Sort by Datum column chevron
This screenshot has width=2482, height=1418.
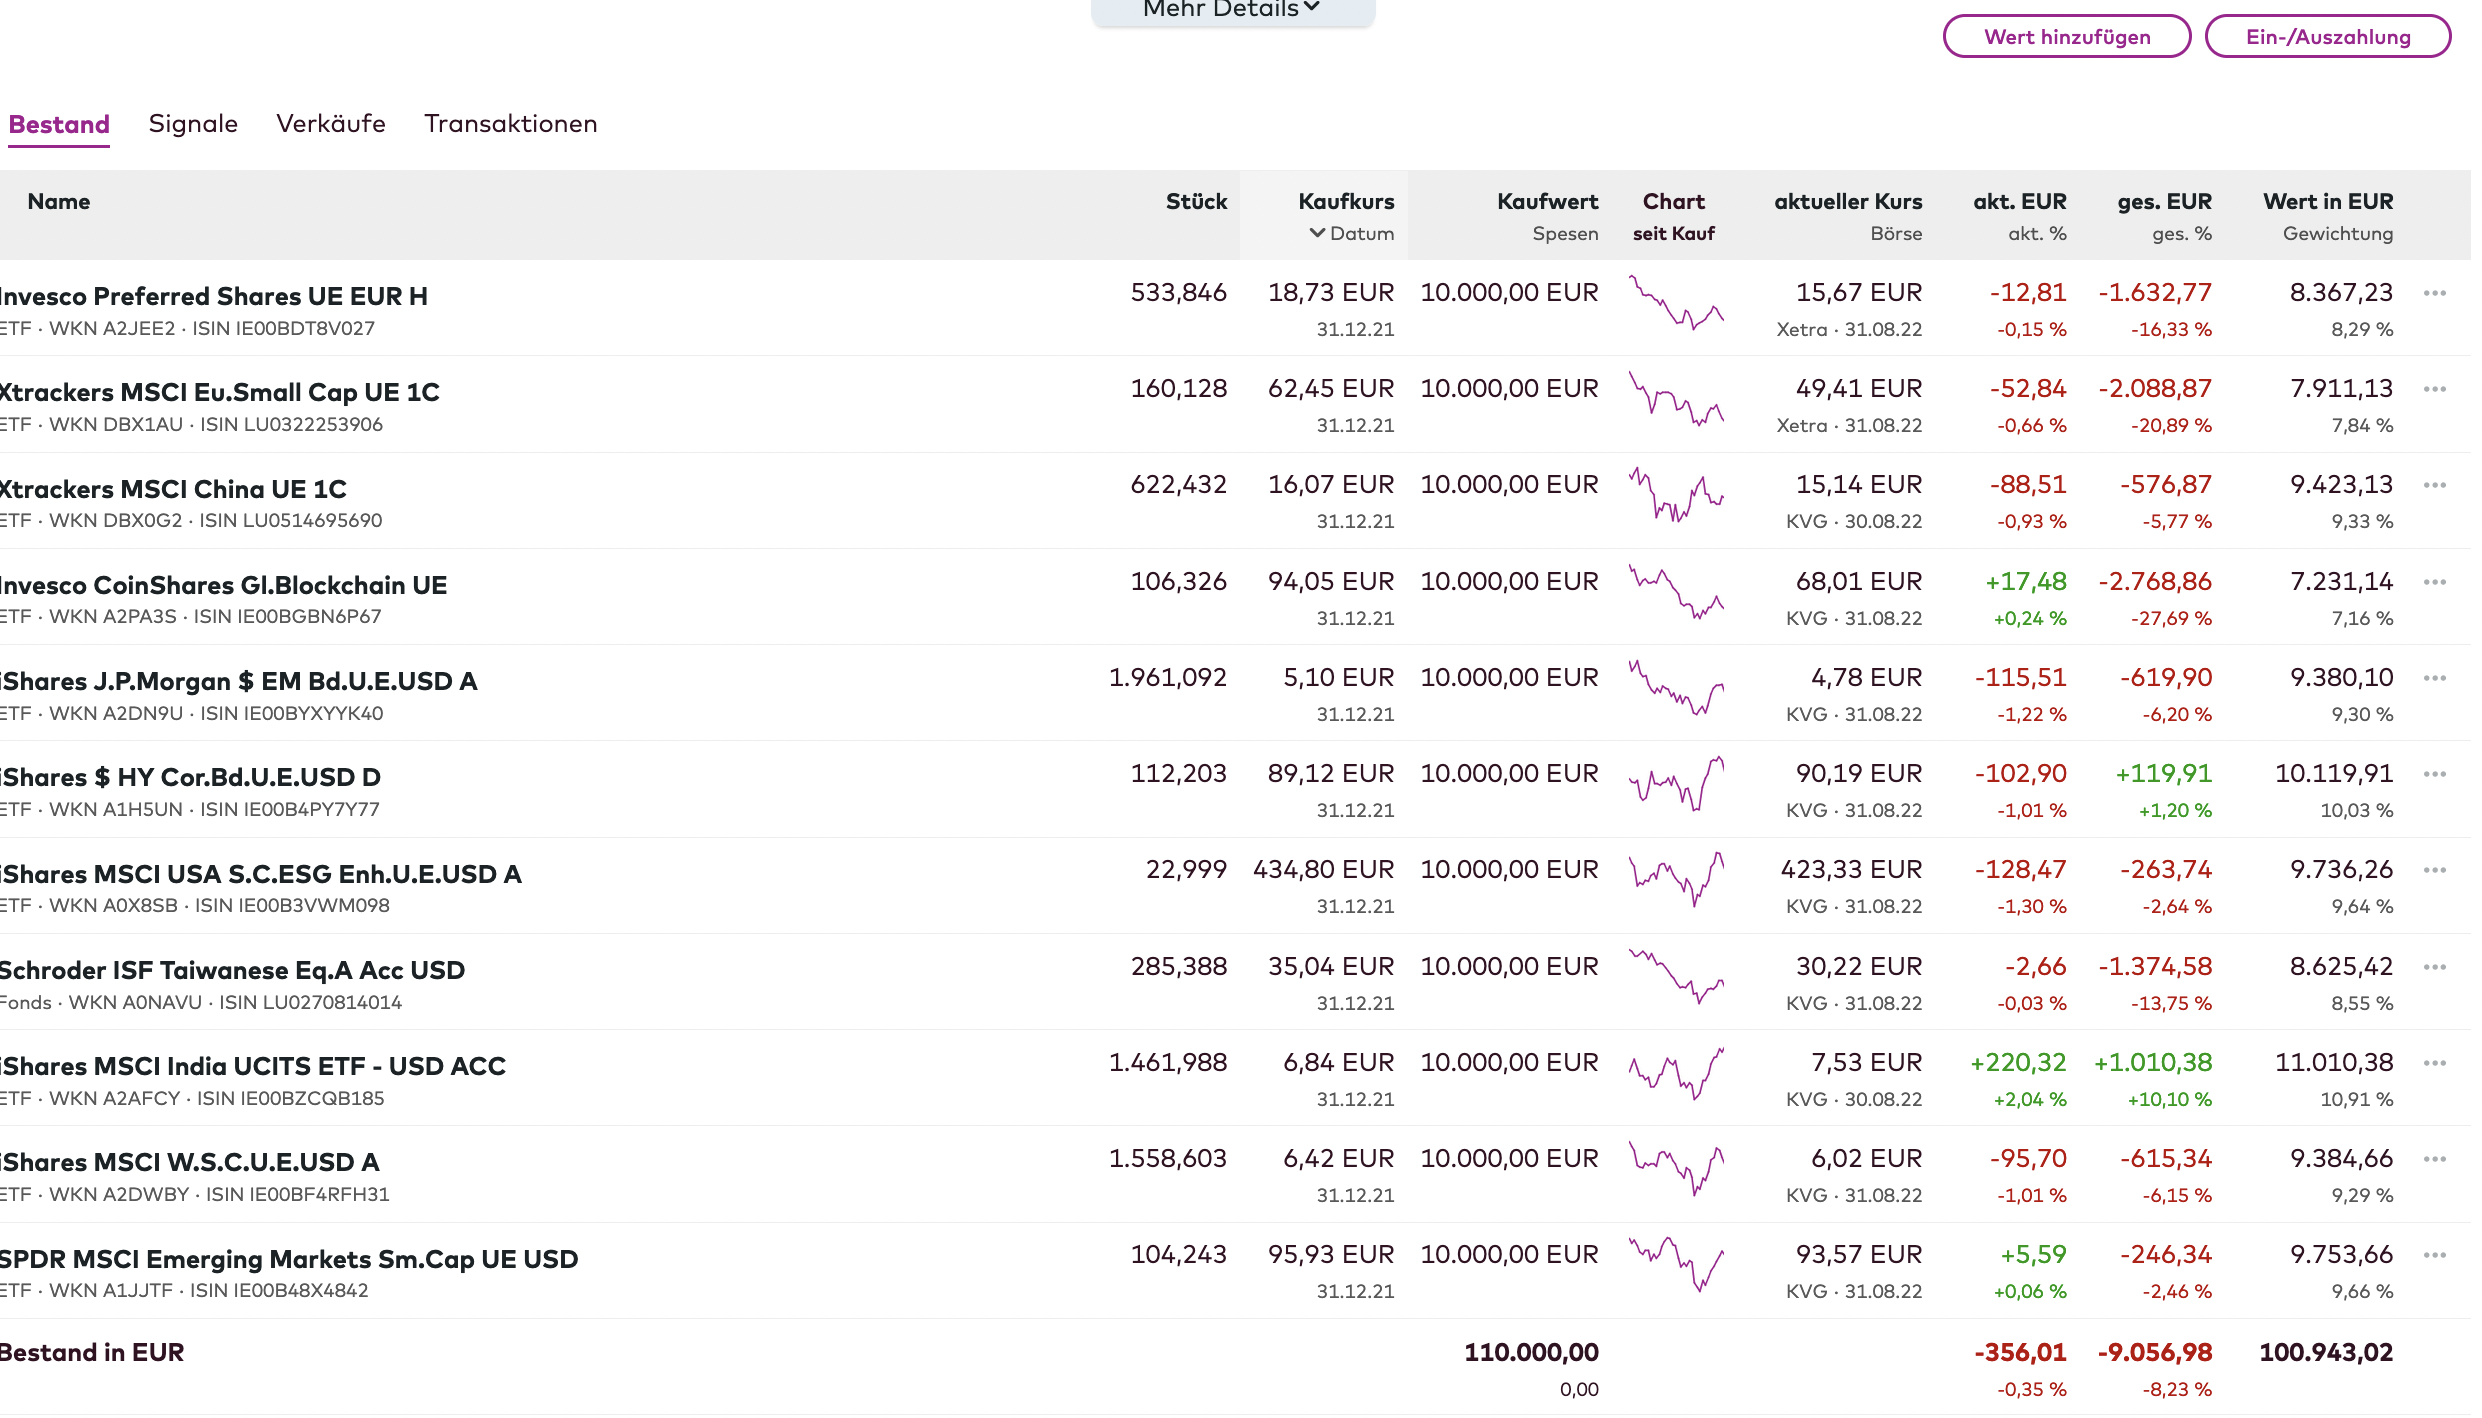1317,233
